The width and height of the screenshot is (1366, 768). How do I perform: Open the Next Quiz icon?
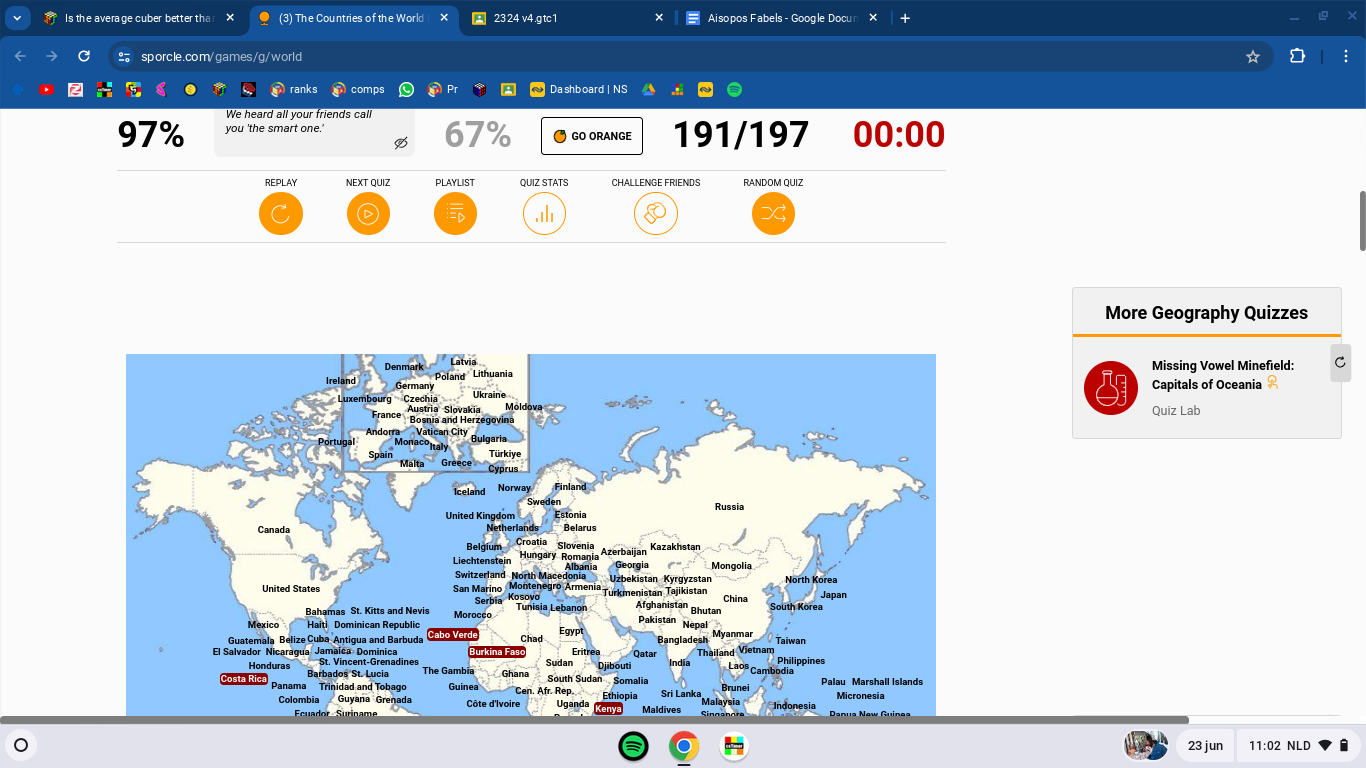[368, 213]
